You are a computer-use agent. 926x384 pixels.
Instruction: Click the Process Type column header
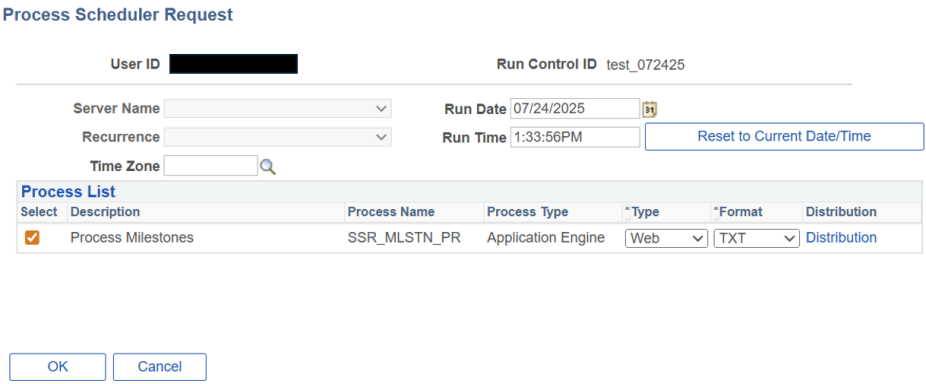tap(527, 211)
